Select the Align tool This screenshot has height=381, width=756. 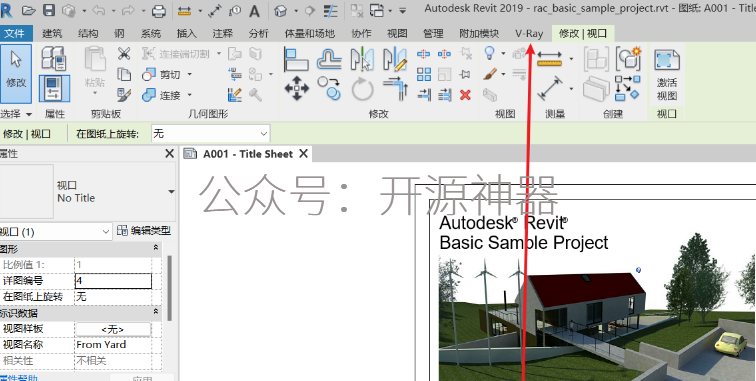[x=296, y=58]
